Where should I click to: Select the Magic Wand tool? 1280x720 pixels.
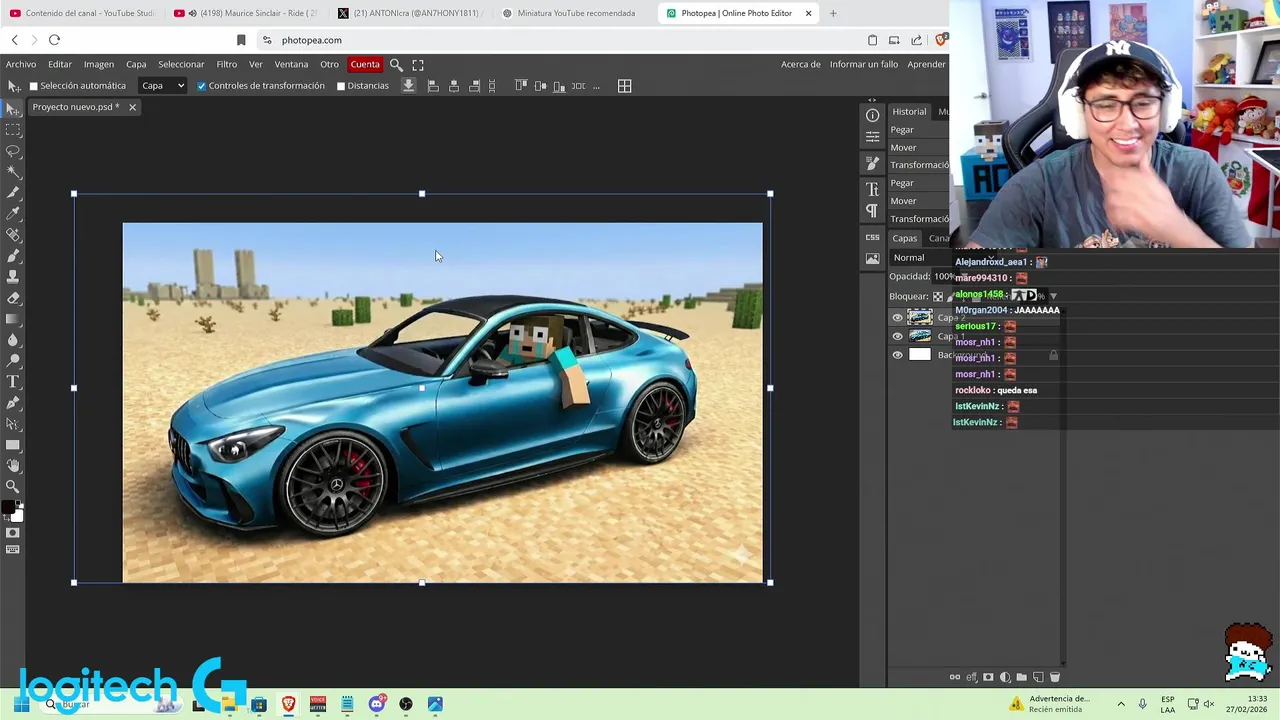tap(13, 171)
